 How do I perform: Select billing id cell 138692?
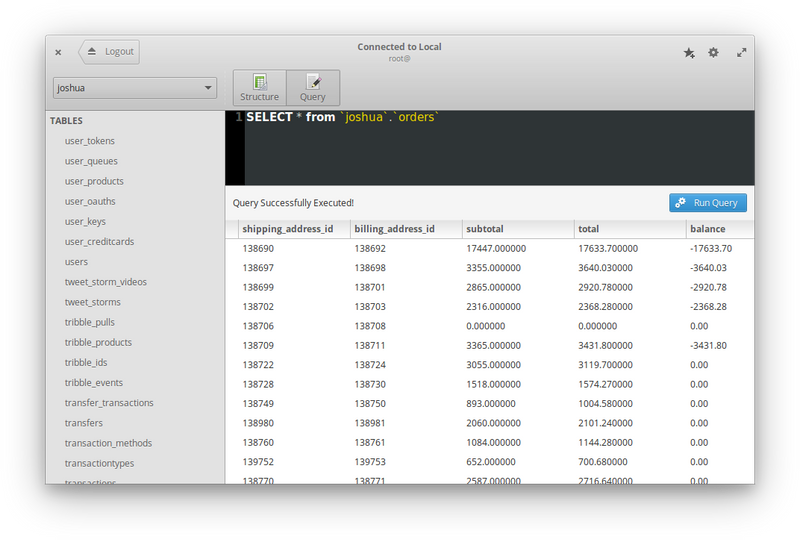click(x=370, y=249)
